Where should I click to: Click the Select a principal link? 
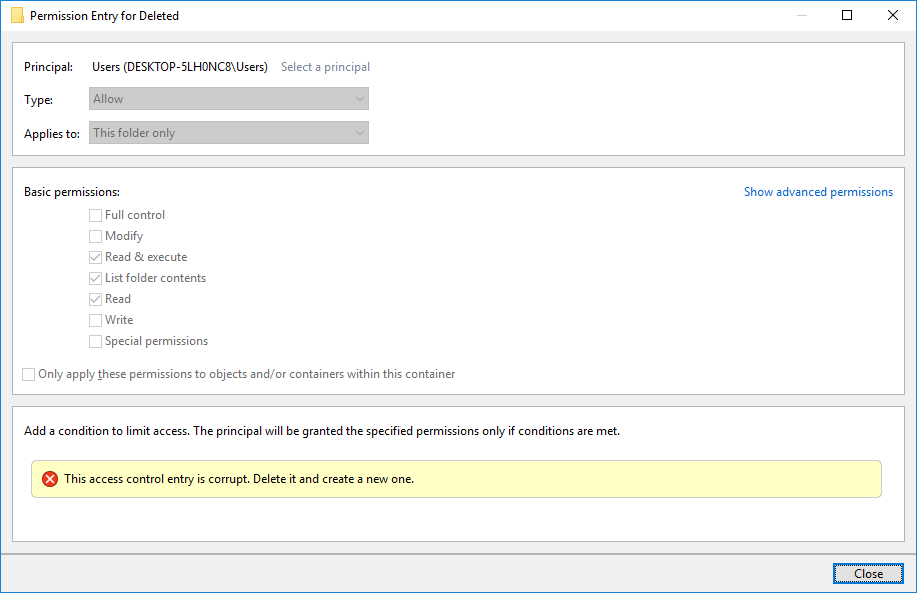(x=325, y=67)
